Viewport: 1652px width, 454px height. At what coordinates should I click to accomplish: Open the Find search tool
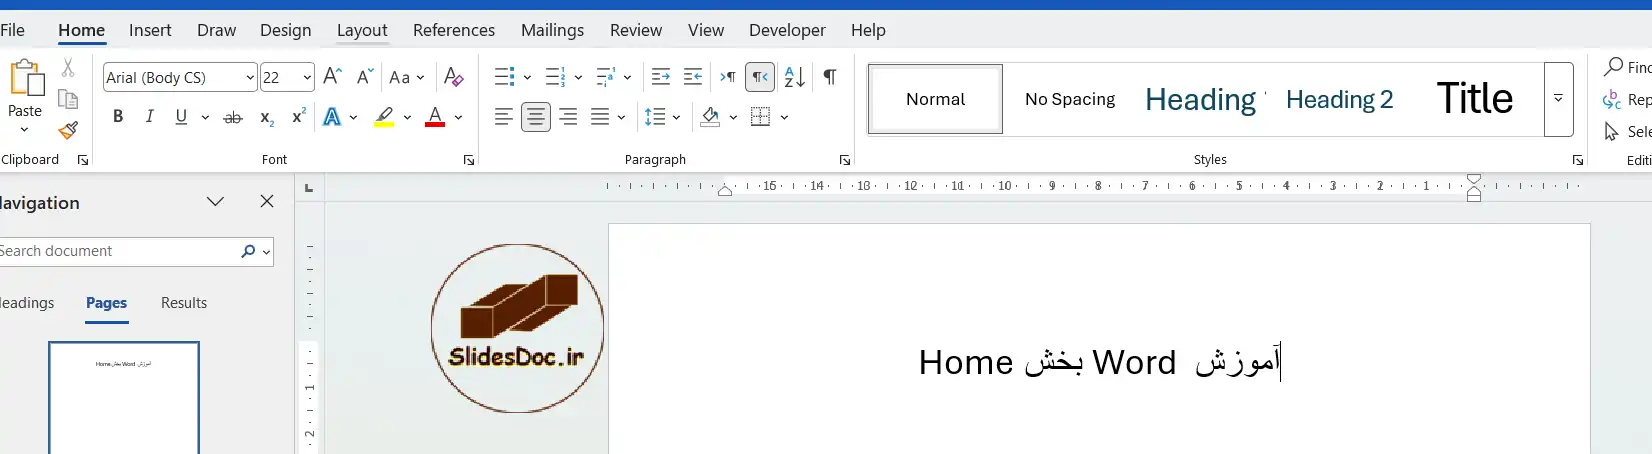point(1627,67)
